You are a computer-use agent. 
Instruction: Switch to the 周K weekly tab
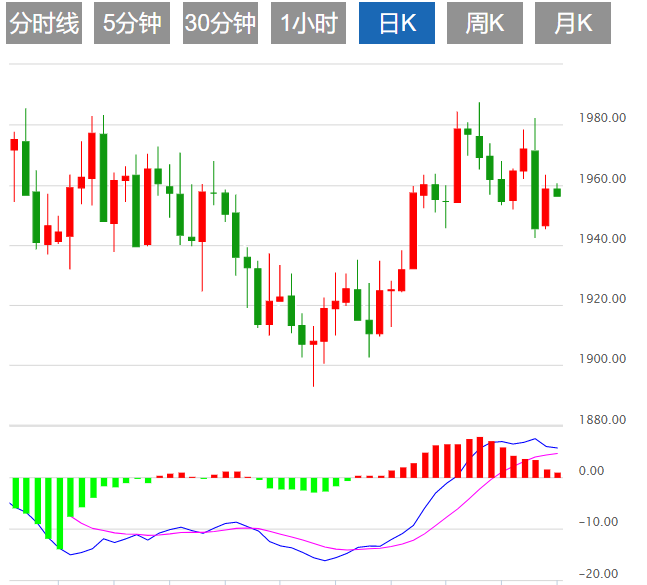pos(485,23)
